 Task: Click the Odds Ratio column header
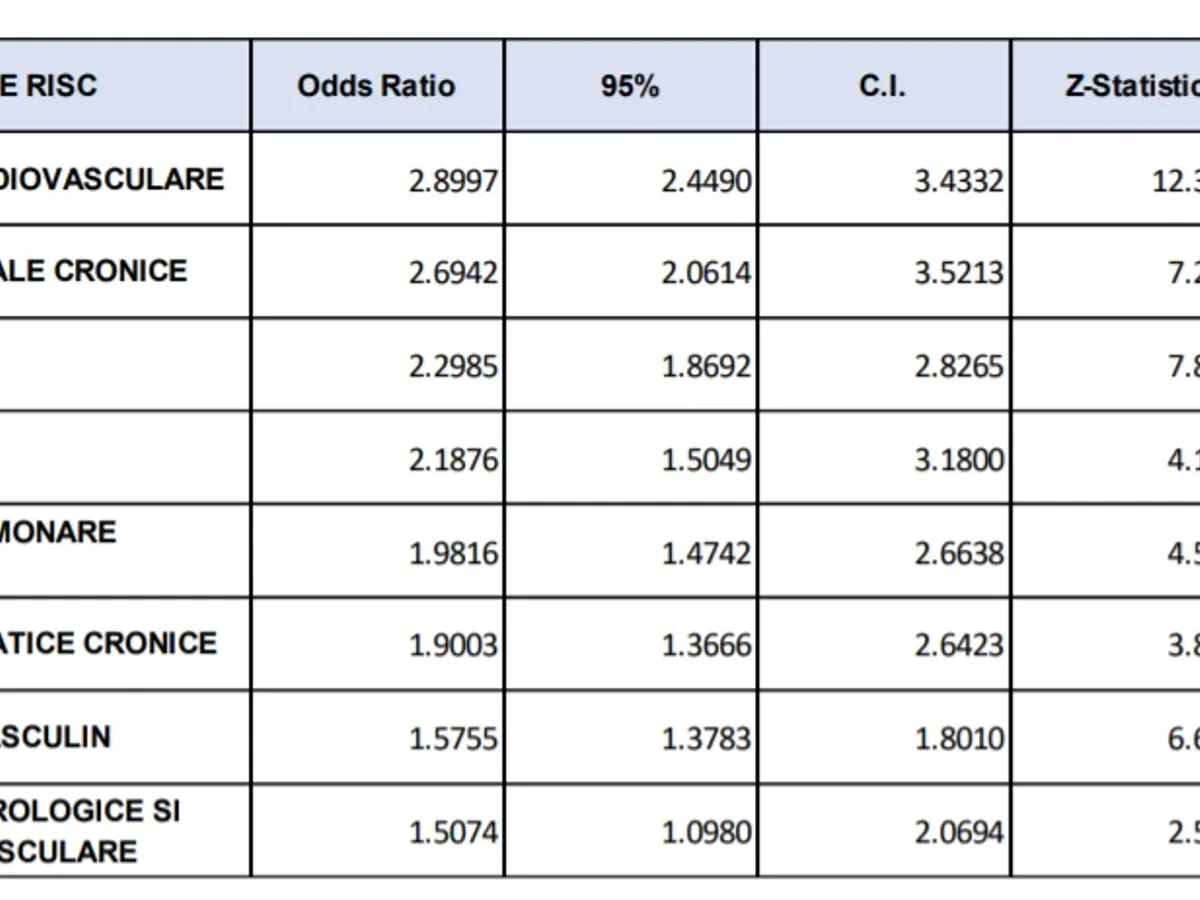(x=376, y=86)
